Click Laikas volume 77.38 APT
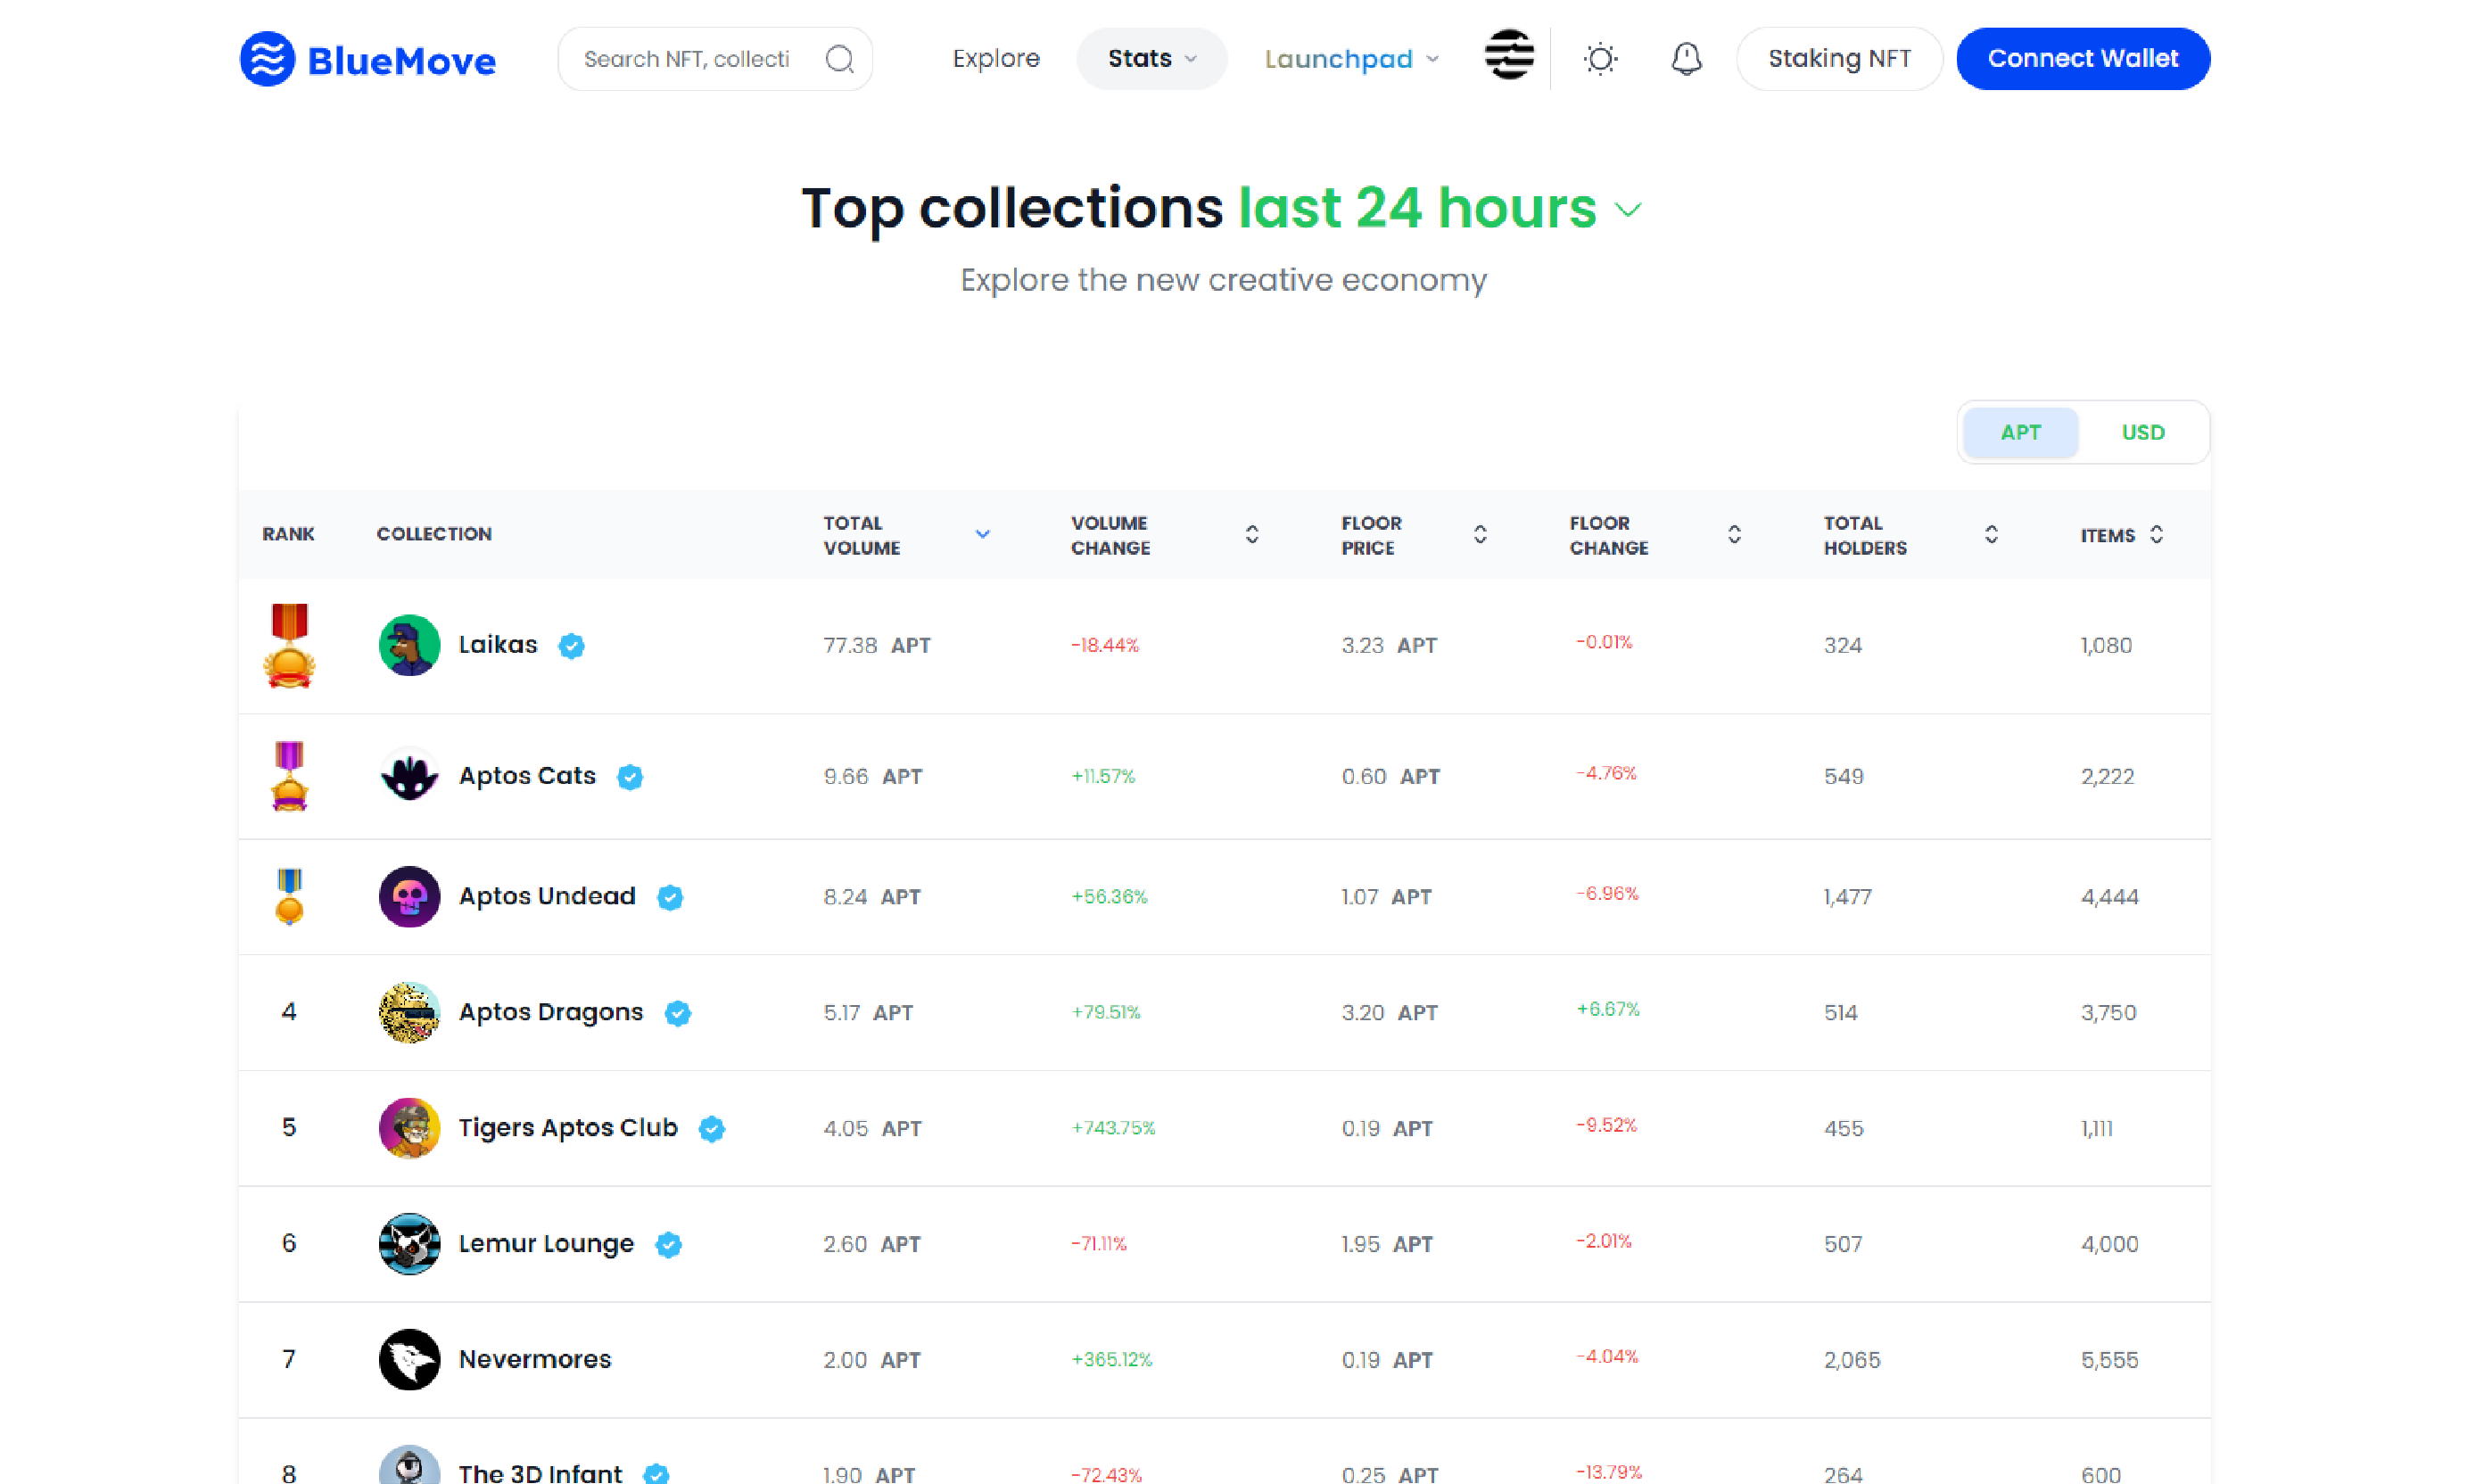 pyautogui.click(x=877, y=646)
